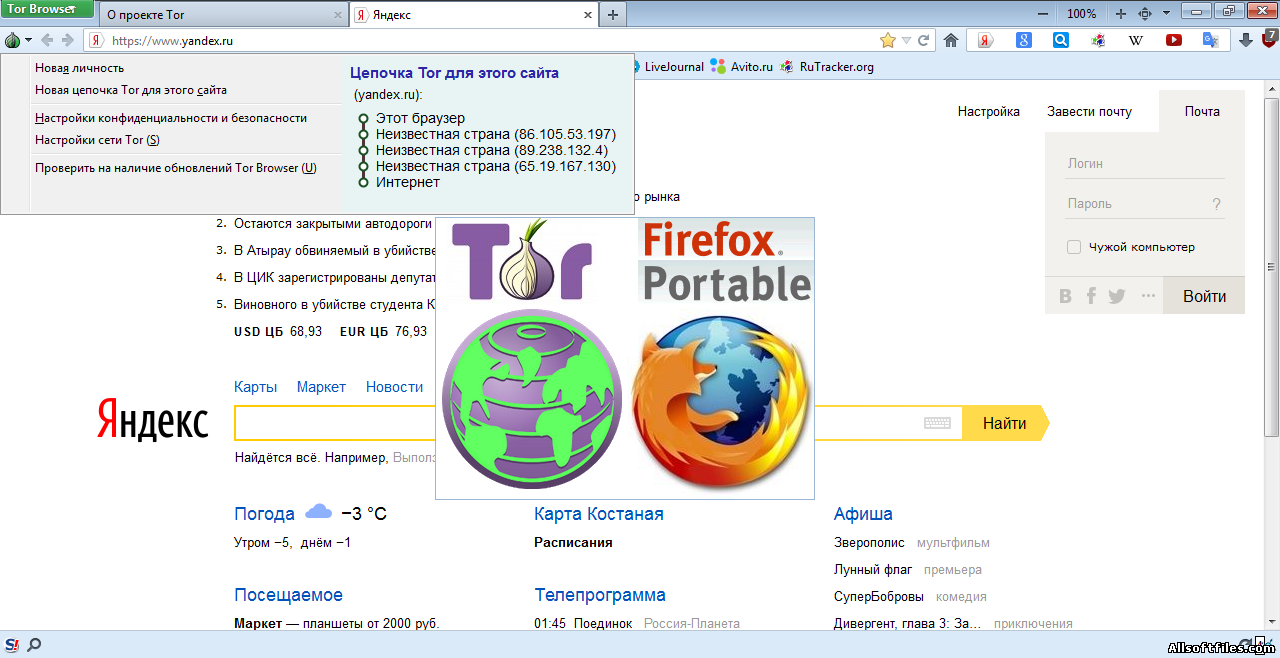
Task: Click the 'Завести почту' link
Action: click(x=1089, y=112)
